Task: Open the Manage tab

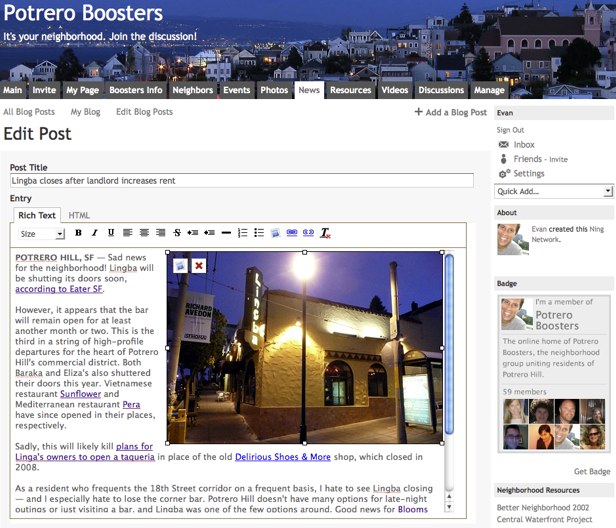Action: pos(489,90)
